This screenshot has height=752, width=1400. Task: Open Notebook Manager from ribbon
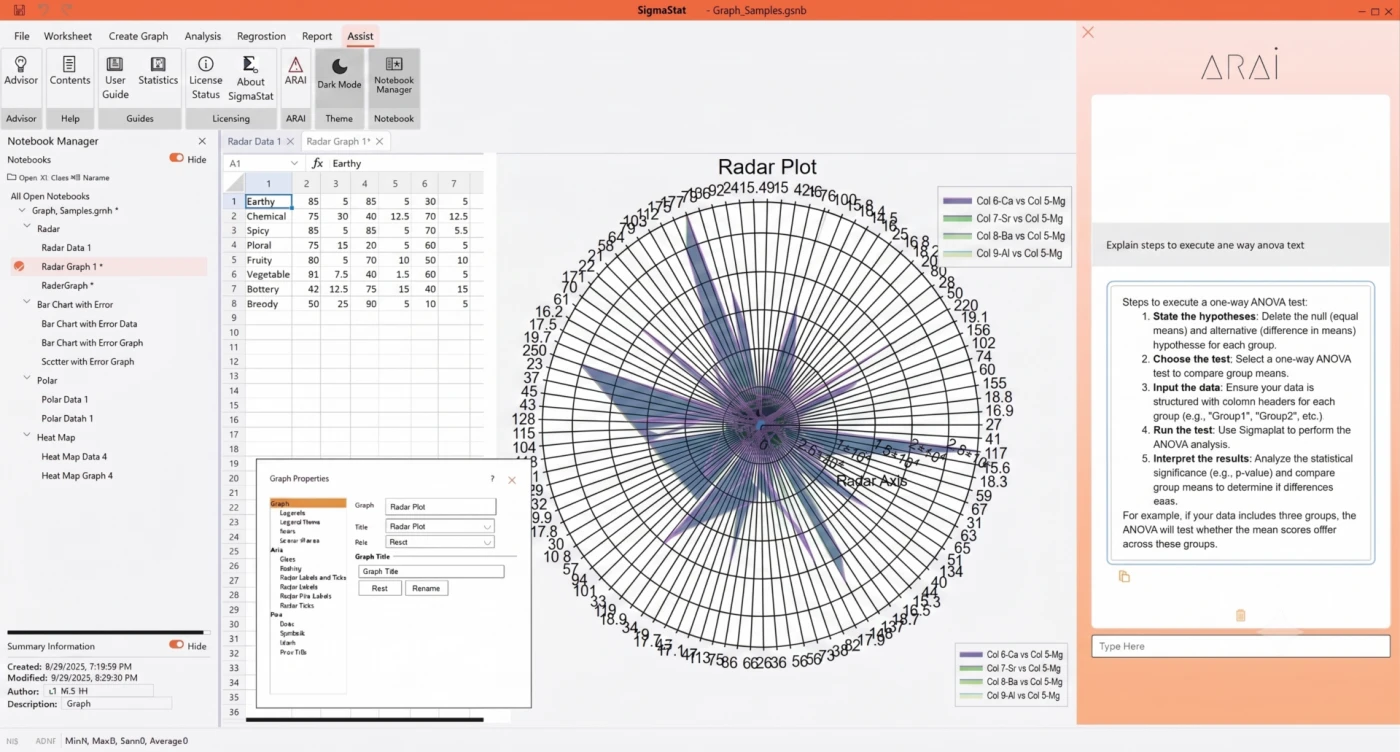(x=394, y=72)
